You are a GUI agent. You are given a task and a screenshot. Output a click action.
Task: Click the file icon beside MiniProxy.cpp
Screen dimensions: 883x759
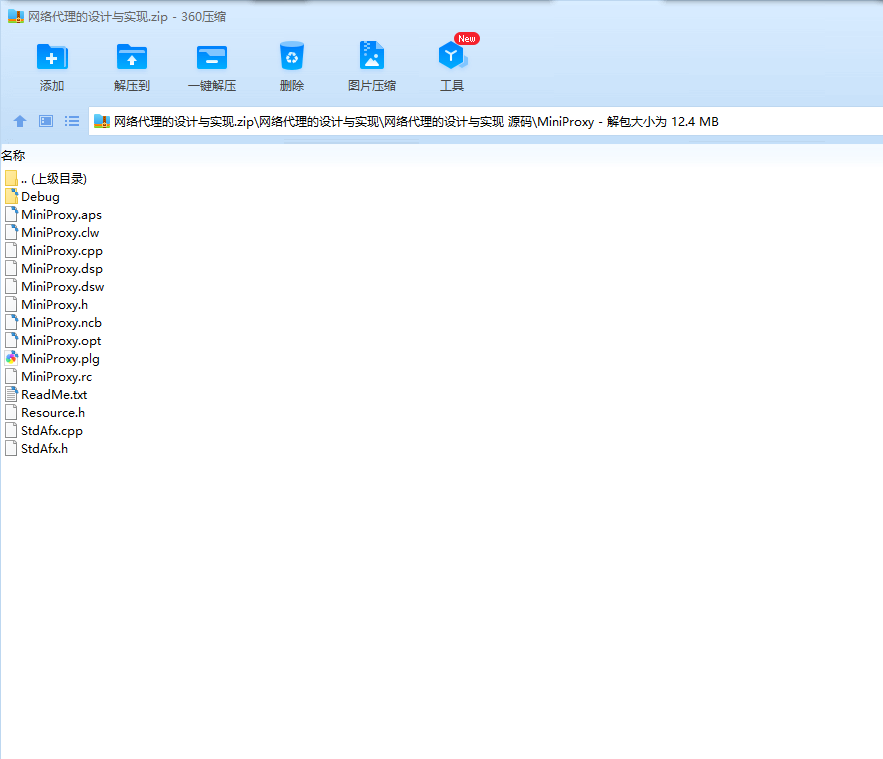(11, 251)
